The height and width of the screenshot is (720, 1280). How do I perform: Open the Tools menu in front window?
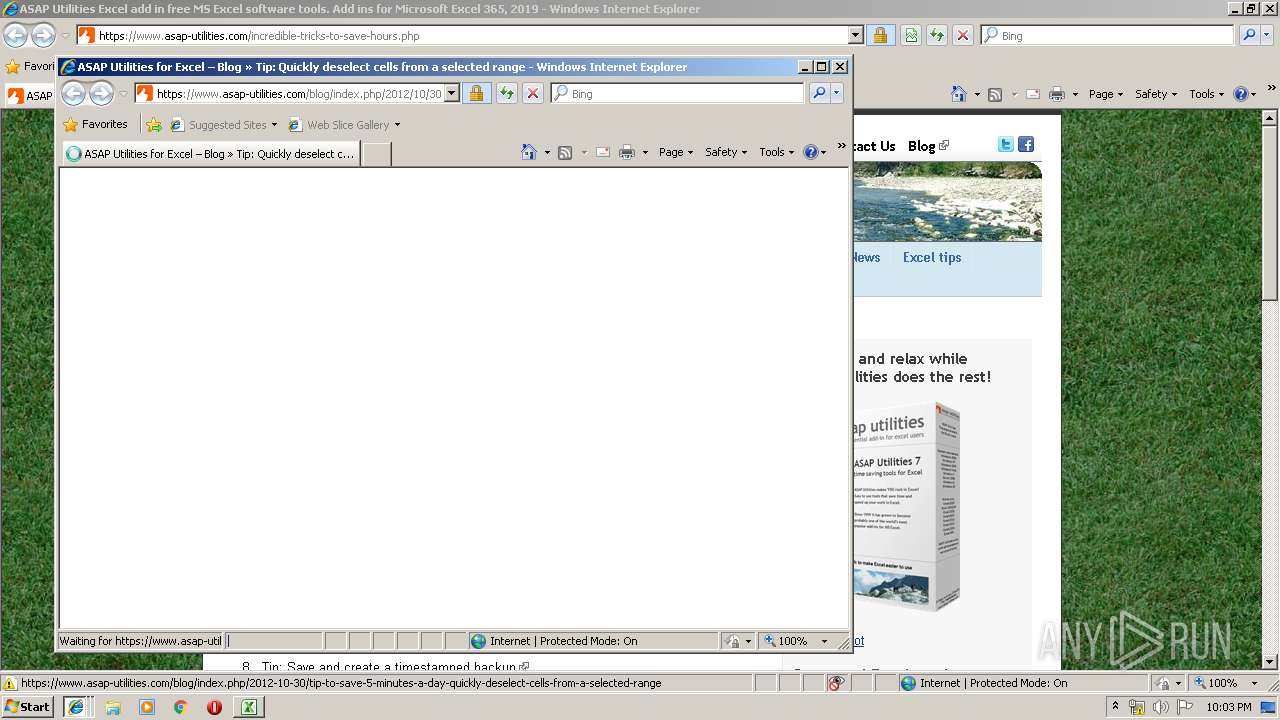coord(777,152)
